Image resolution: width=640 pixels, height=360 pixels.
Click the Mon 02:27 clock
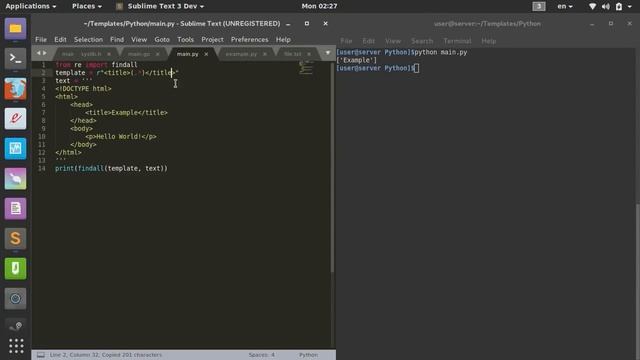tap(319, 6)
